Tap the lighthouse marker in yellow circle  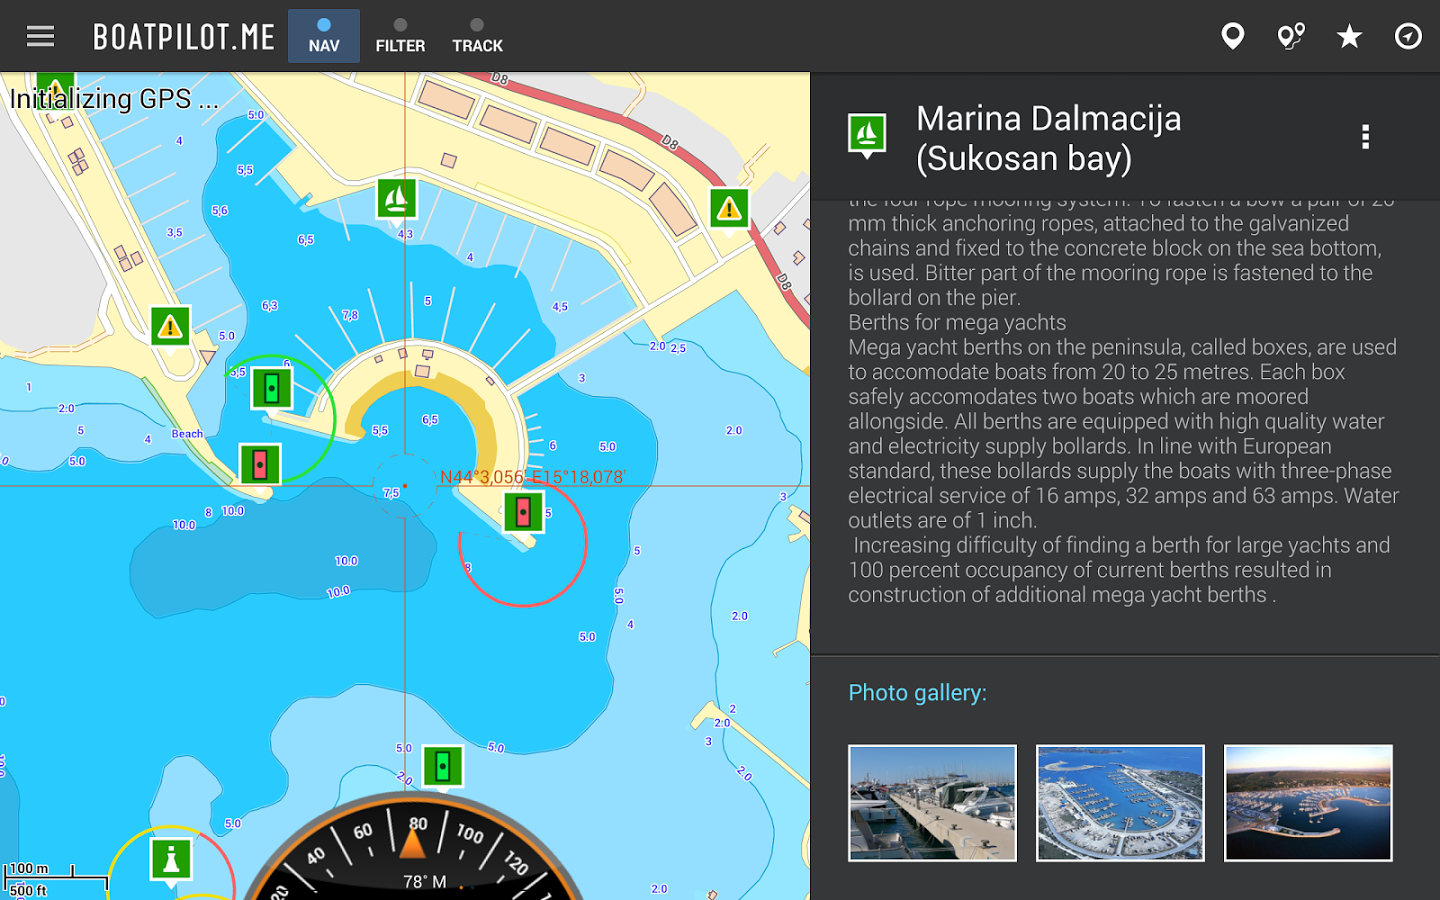(x=171, y=860)
